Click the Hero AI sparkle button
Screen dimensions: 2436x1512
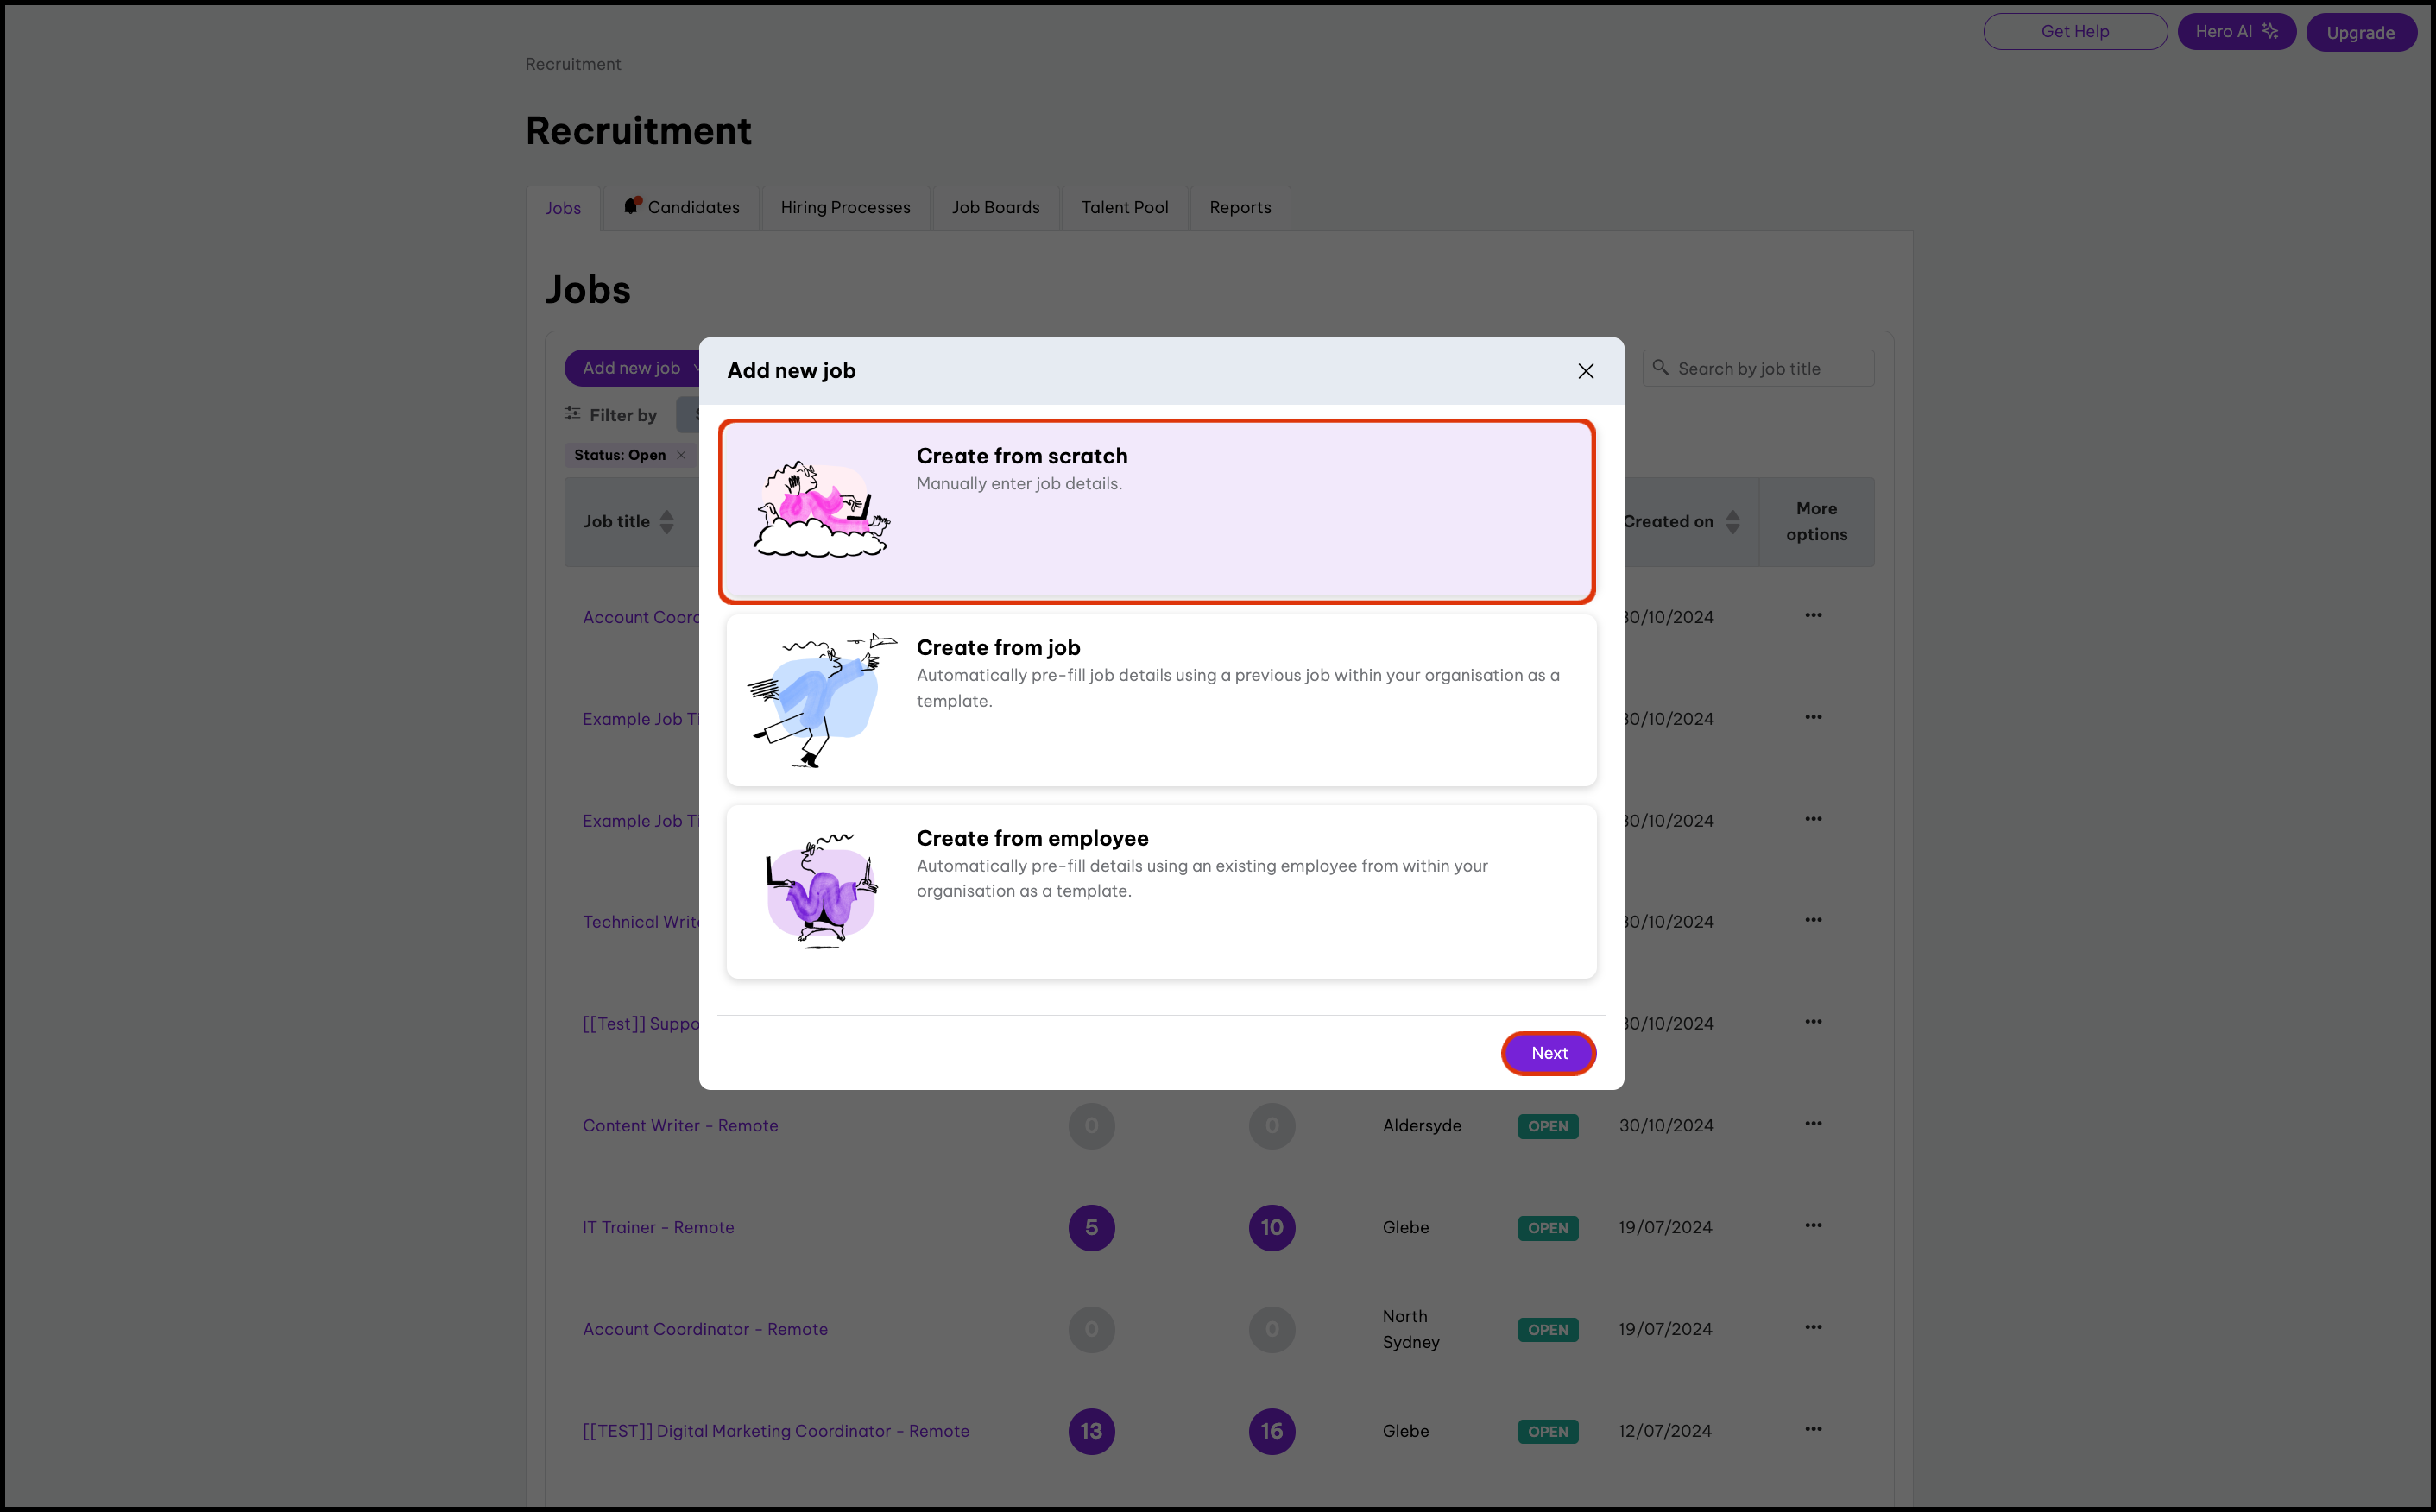coord(2236,32)
